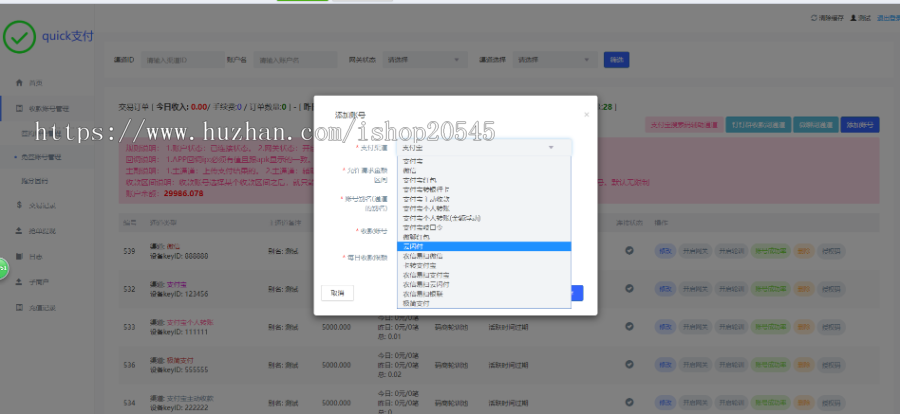Click status check icon in row 539
Screen dimensions: 900x414
tap(629, 250)
